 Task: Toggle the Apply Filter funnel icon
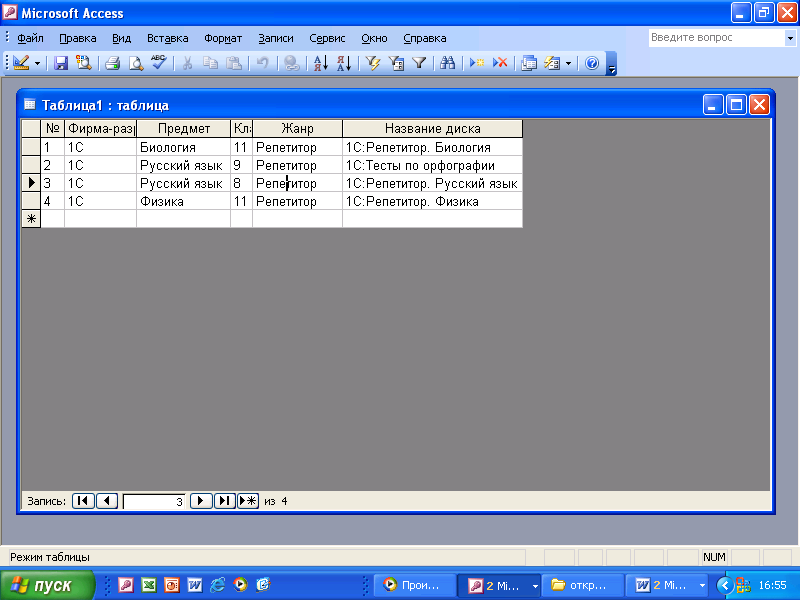click(419, 63)
